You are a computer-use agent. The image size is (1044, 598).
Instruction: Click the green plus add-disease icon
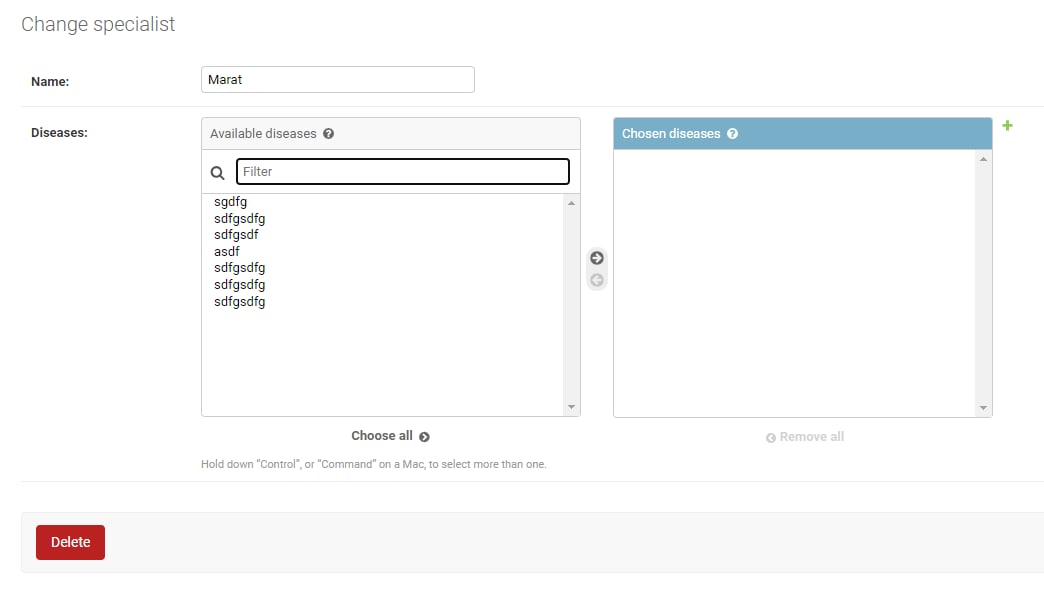pos(1007,125)
